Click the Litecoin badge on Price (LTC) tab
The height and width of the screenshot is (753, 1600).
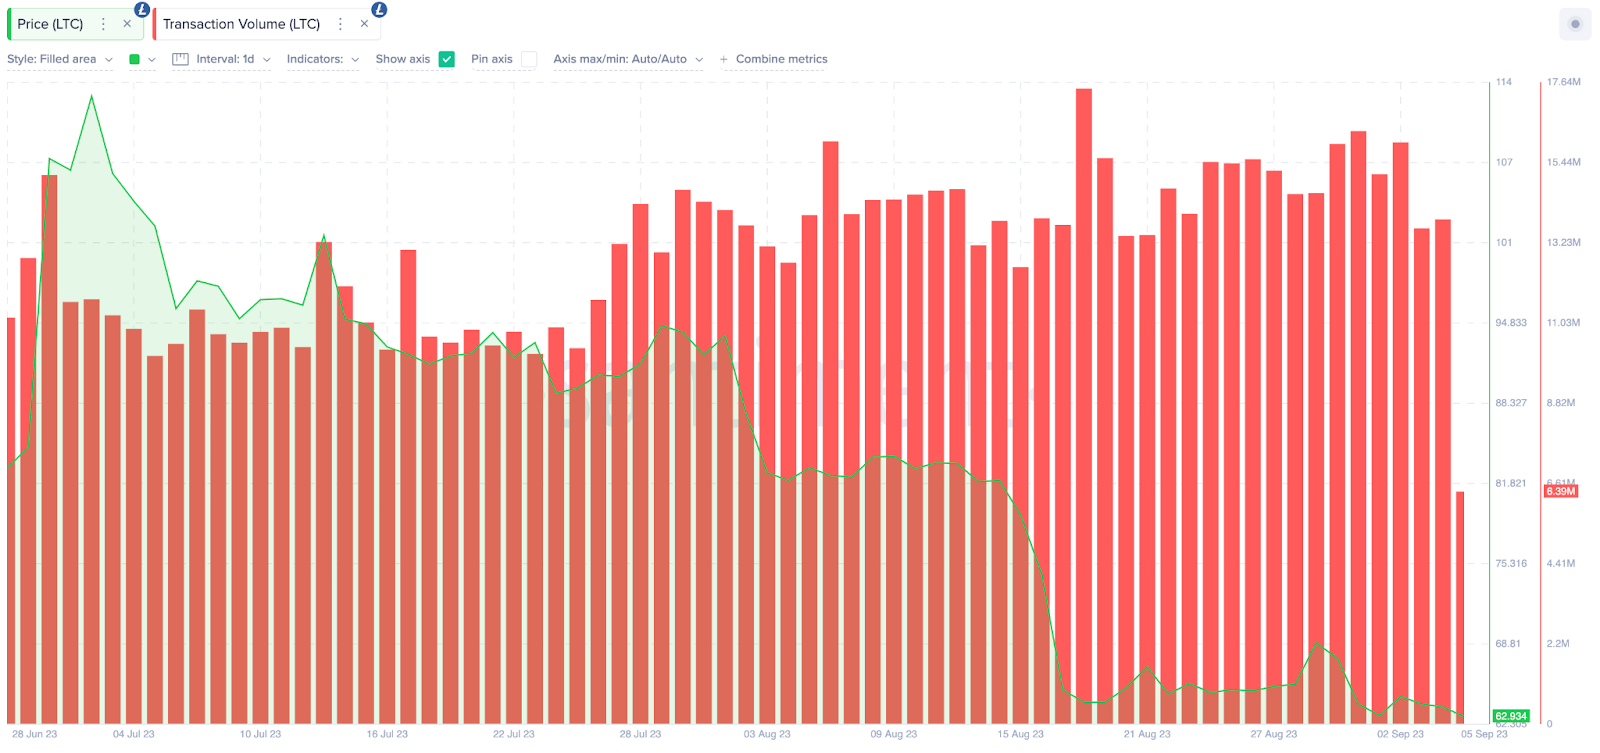coord(142,10)
